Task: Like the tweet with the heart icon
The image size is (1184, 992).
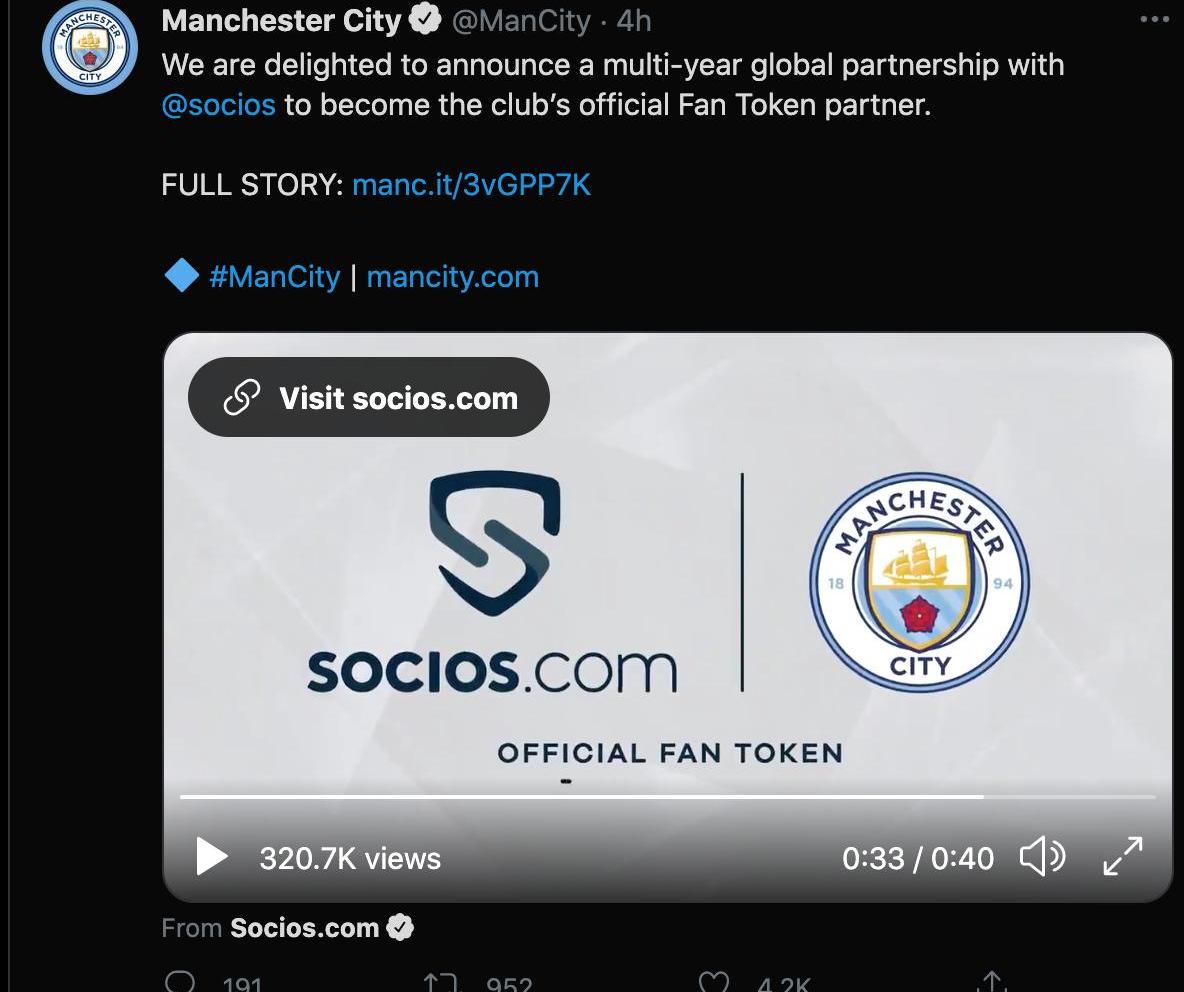Action: 714,982
